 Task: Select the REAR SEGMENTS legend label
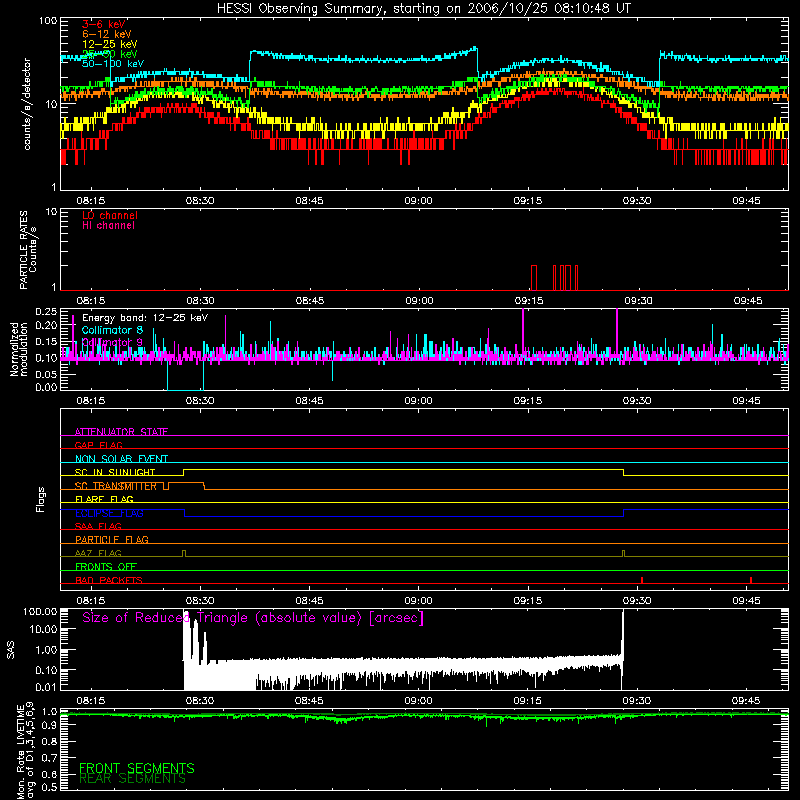[133, 779]
